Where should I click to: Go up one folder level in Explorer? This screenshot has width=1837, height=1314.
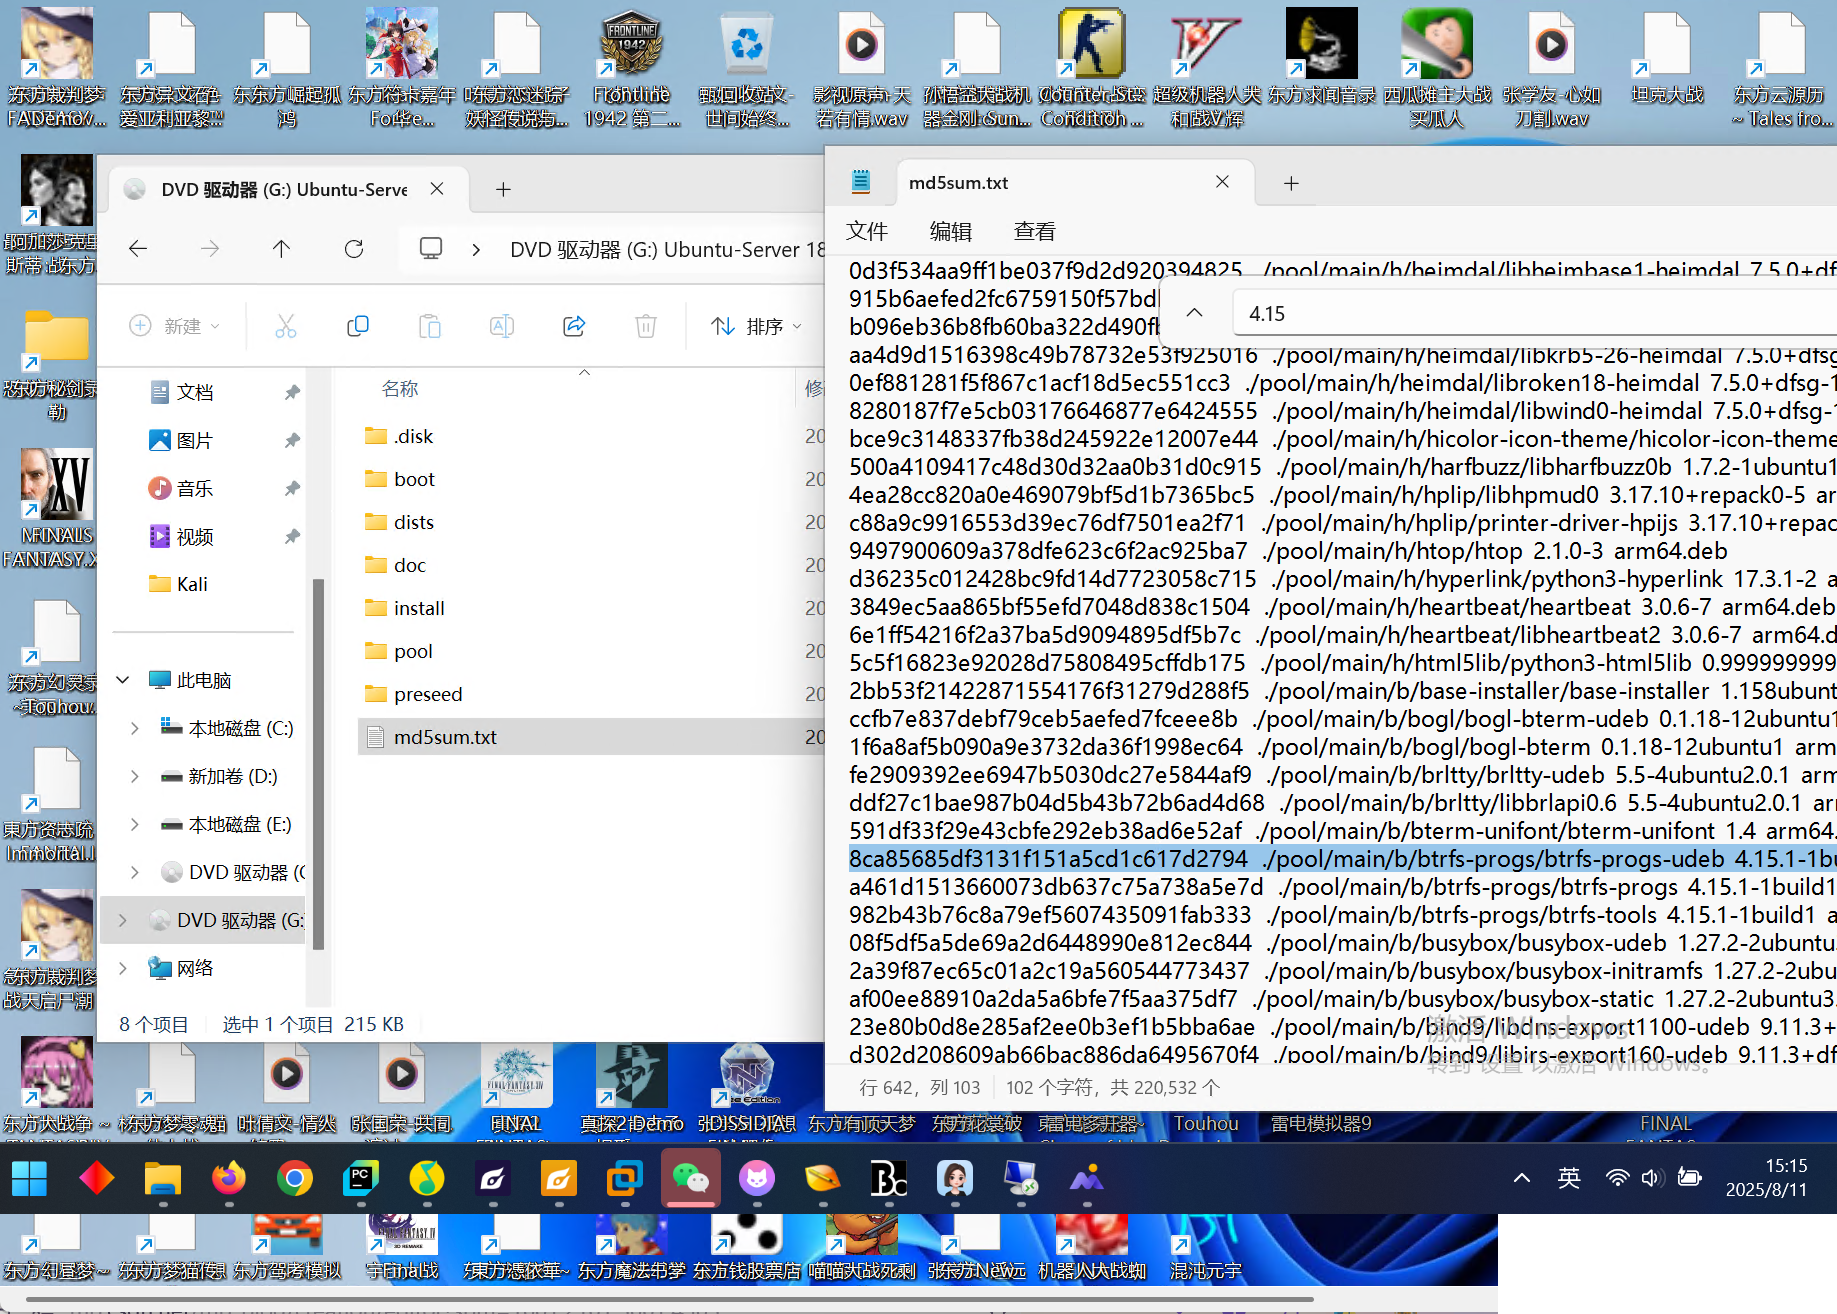click(282, 248)
